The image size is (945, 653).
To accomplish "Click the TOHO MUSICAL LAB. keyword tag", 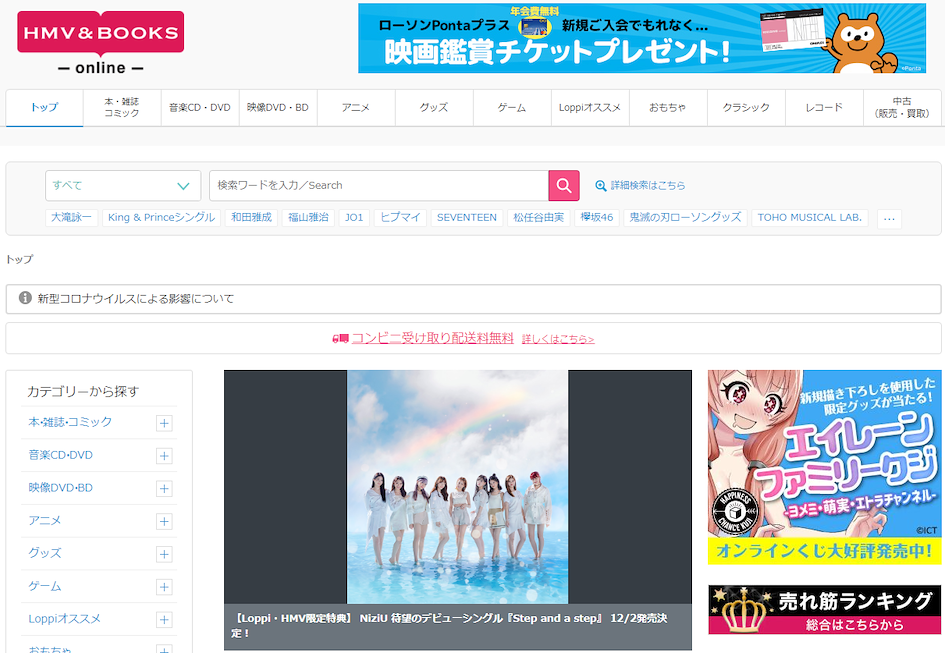I will click(x=810, y=218).
